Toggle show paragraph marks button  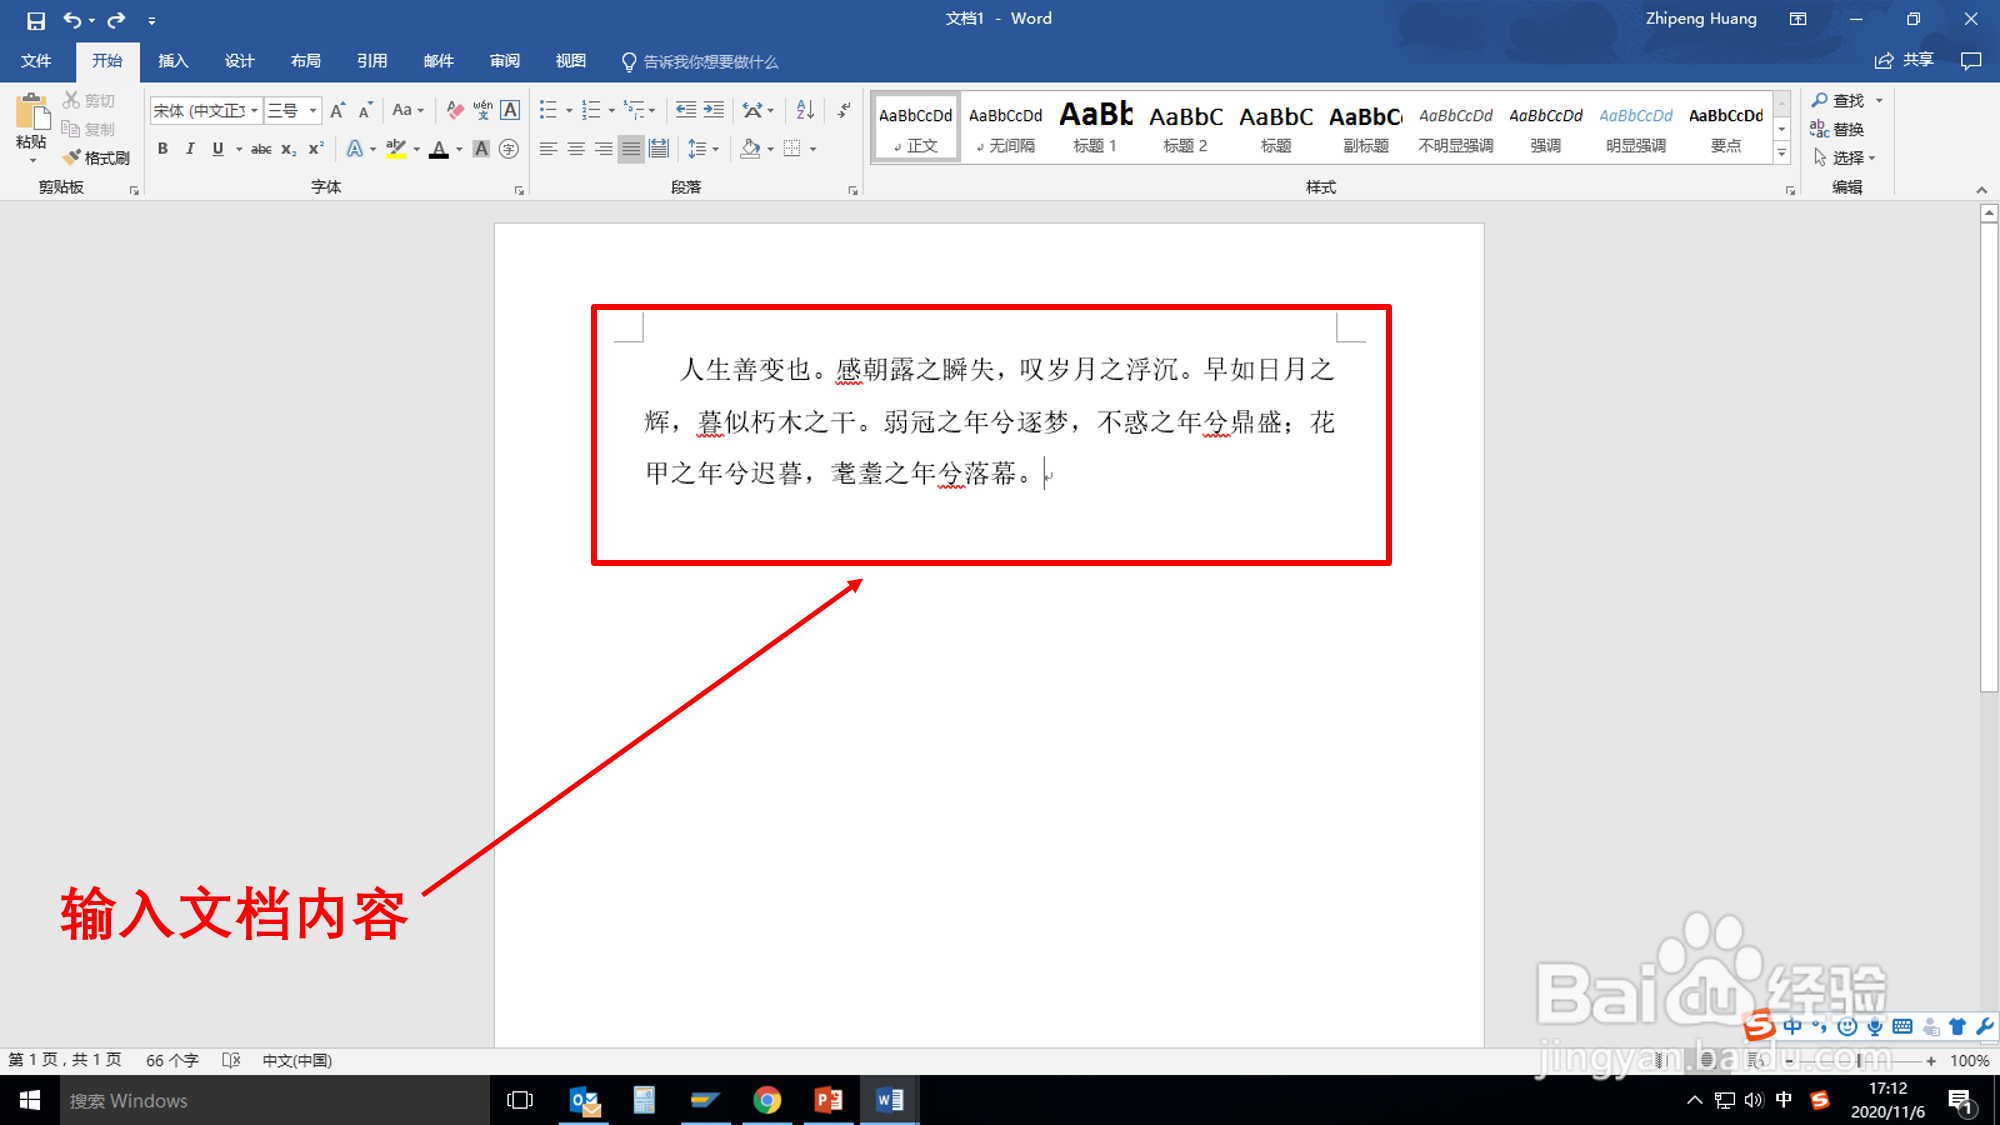pyautogui.click(x=845, y=110)
